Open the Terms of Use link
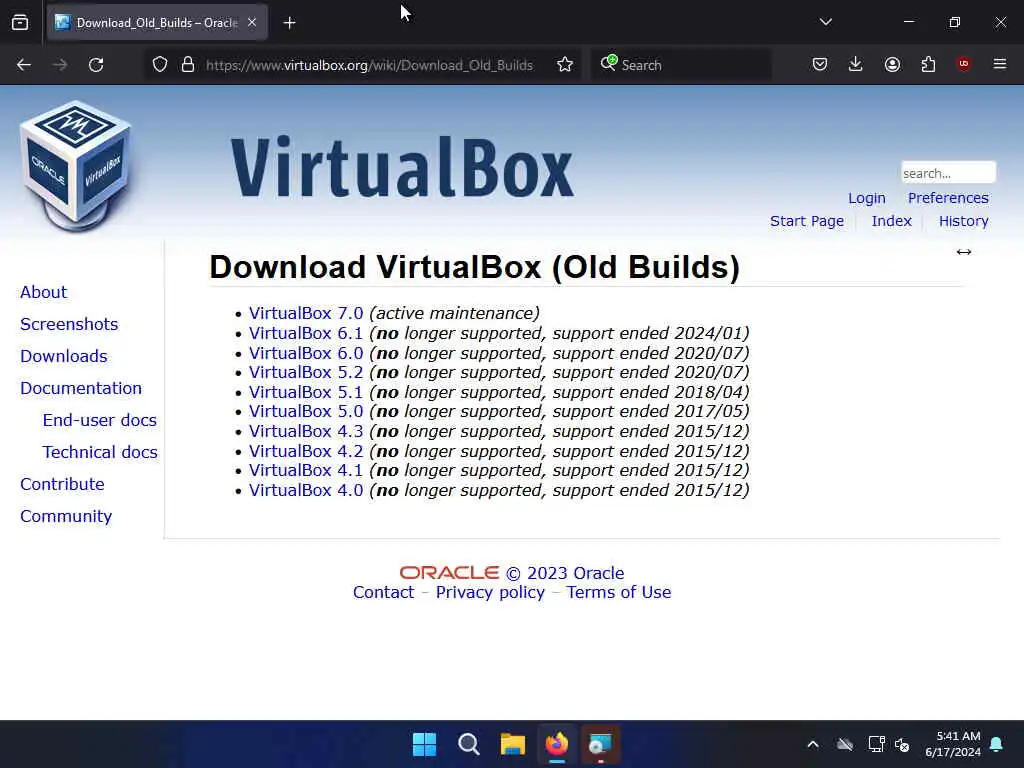 [618, 592]
